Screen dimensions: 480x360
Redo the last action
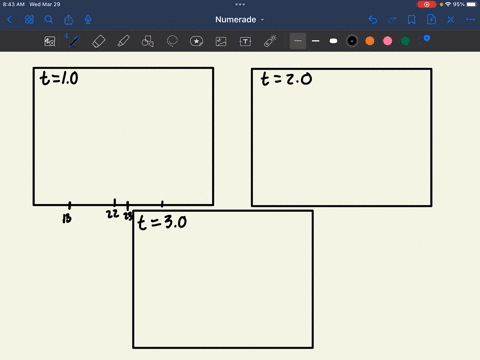tap(392, 20)
